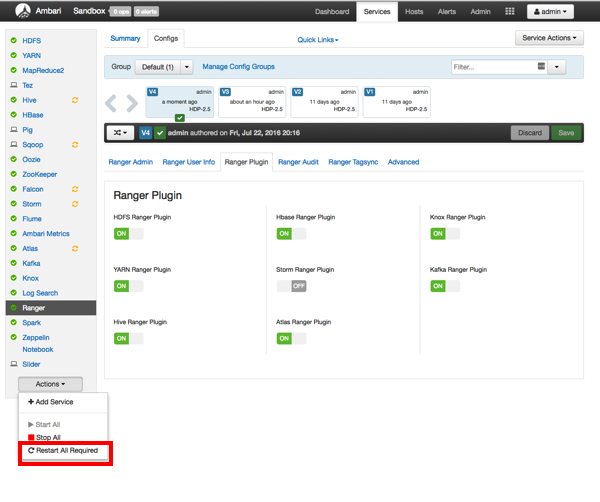Expand the Quick Links menu
Screen dimensions: 600x502
pos(318,40)
